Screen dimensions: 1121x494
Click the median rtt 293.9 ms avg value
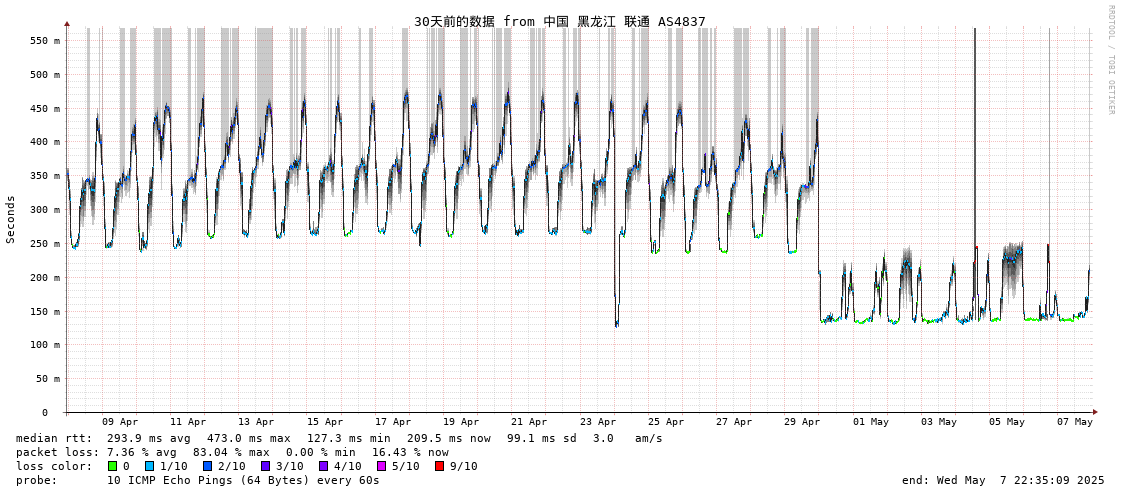(147, 438)
